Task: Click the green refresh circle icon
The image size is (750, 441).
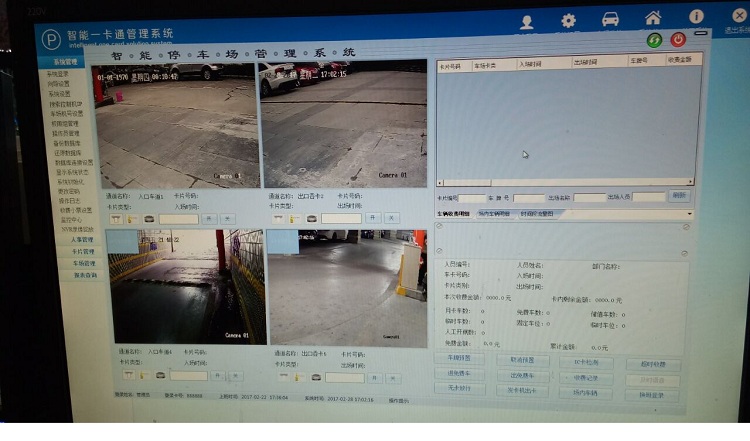Action: 654,40
